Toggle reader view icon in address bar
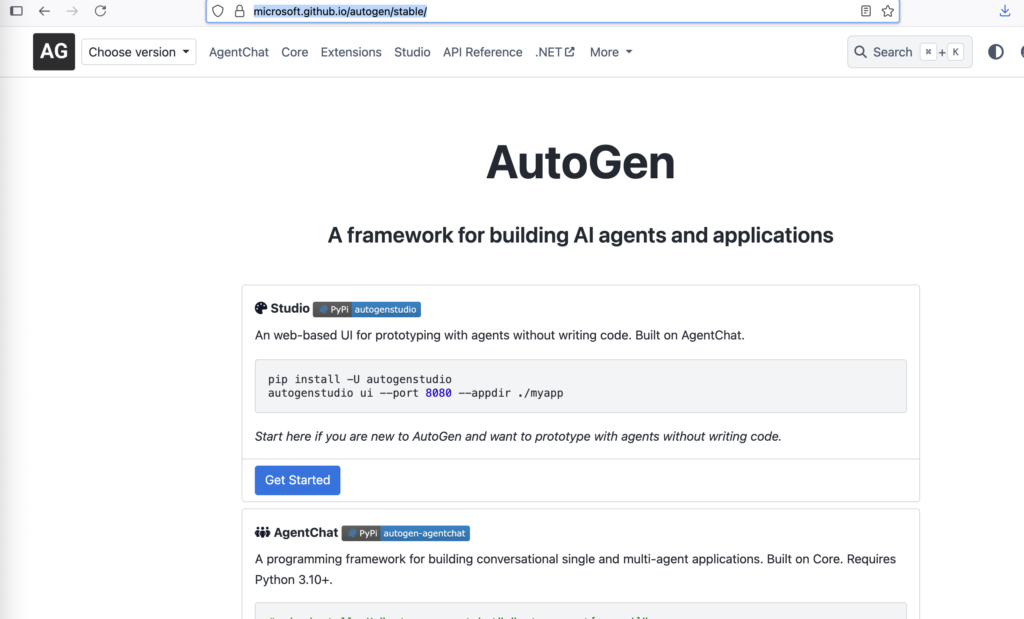The width and height of the screenshot is (1024, 619). point(866,11)
